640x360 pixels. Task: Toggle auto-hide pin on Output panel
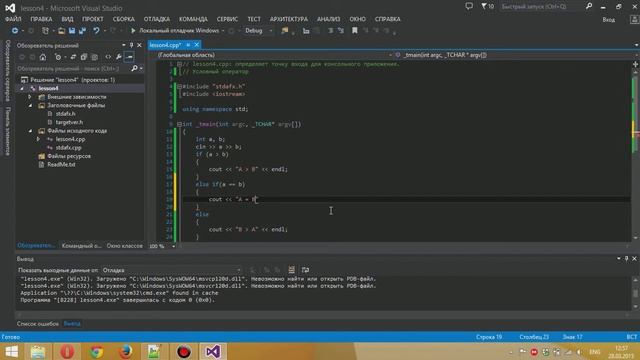pos(627,259)
